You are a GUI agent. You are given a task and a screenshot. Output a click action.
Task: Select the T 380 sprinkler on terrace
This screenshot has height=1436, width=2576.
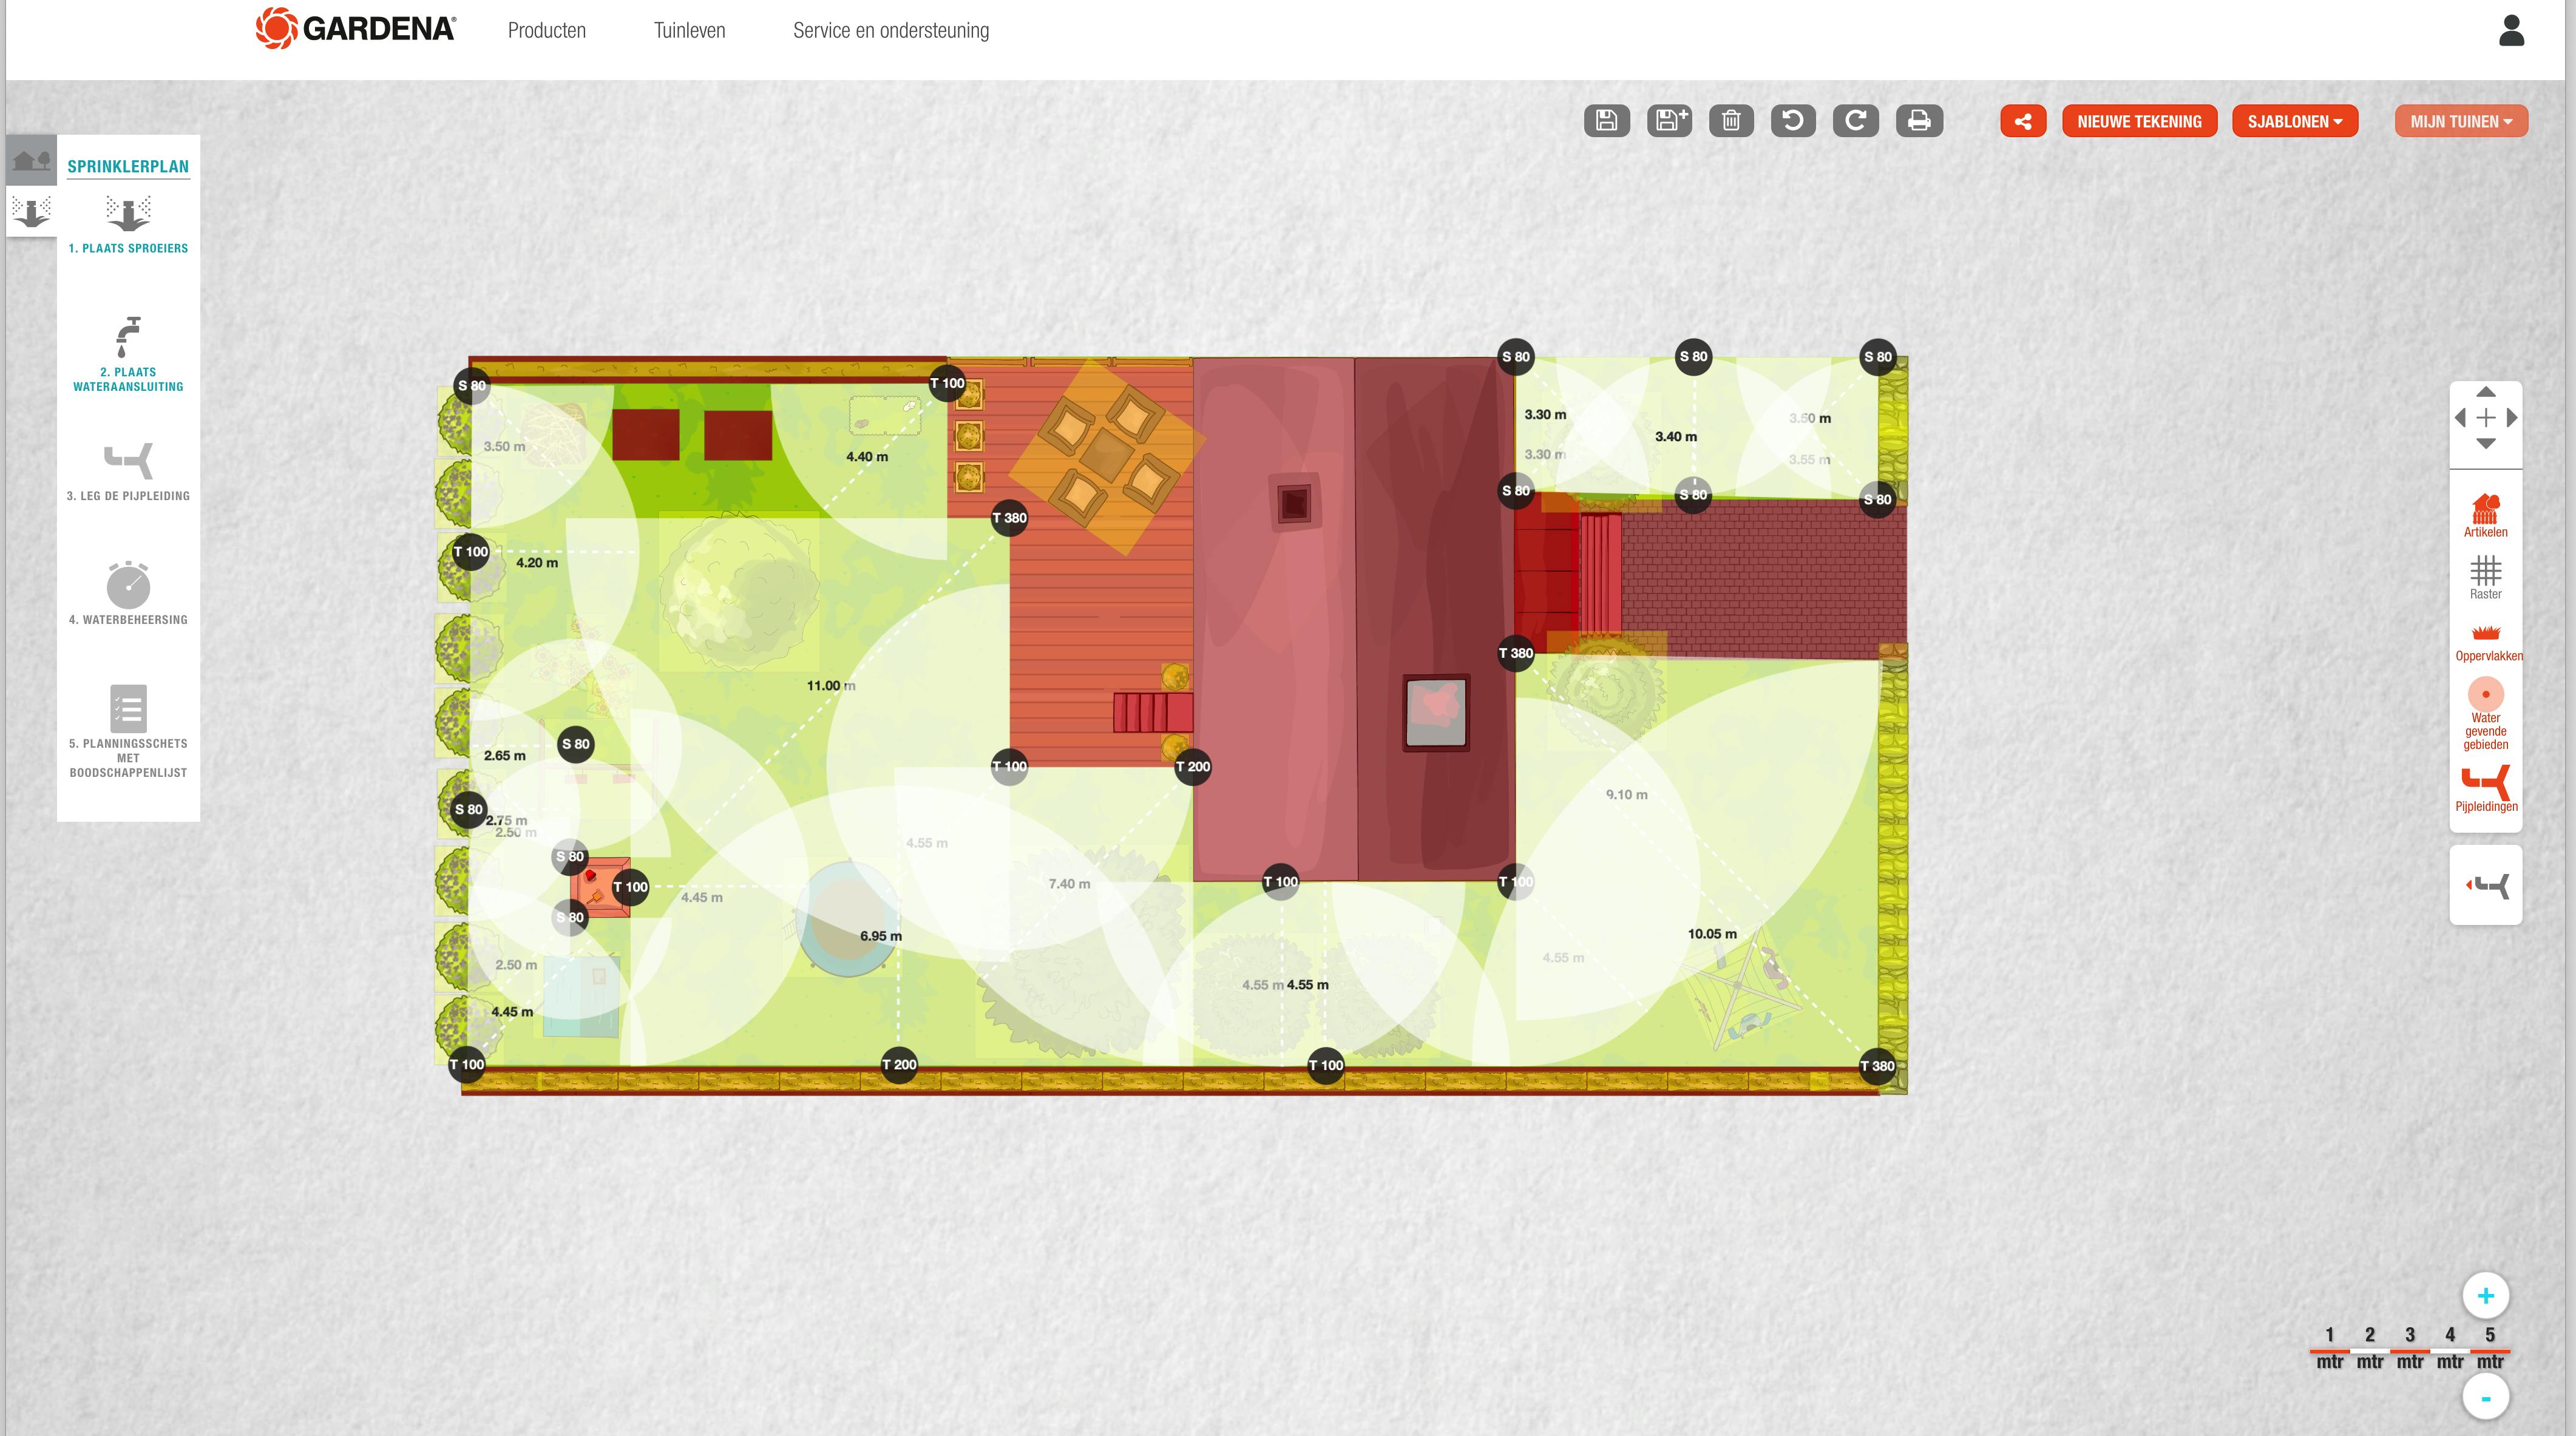point(1009,518)
